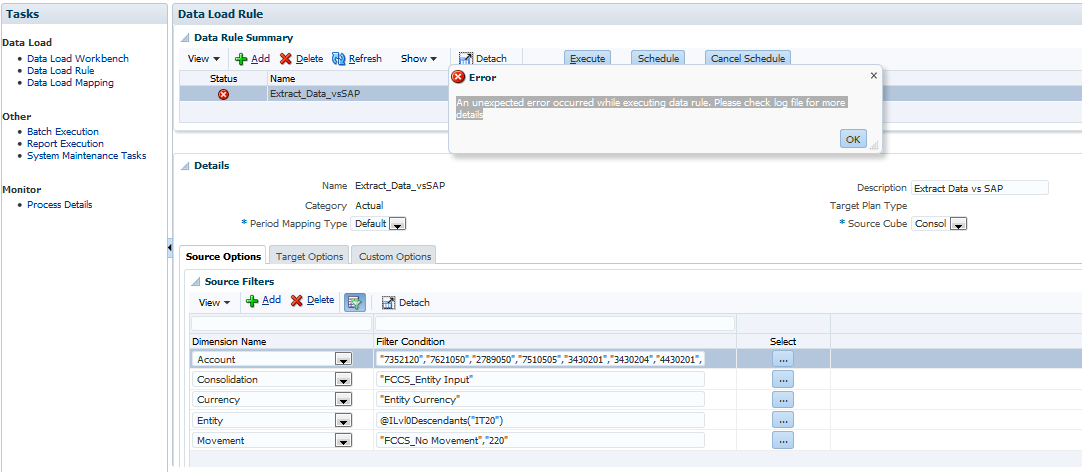Click the Select (...) button for Movement row
Screen dimensions: 1082x472
point(783,440)
